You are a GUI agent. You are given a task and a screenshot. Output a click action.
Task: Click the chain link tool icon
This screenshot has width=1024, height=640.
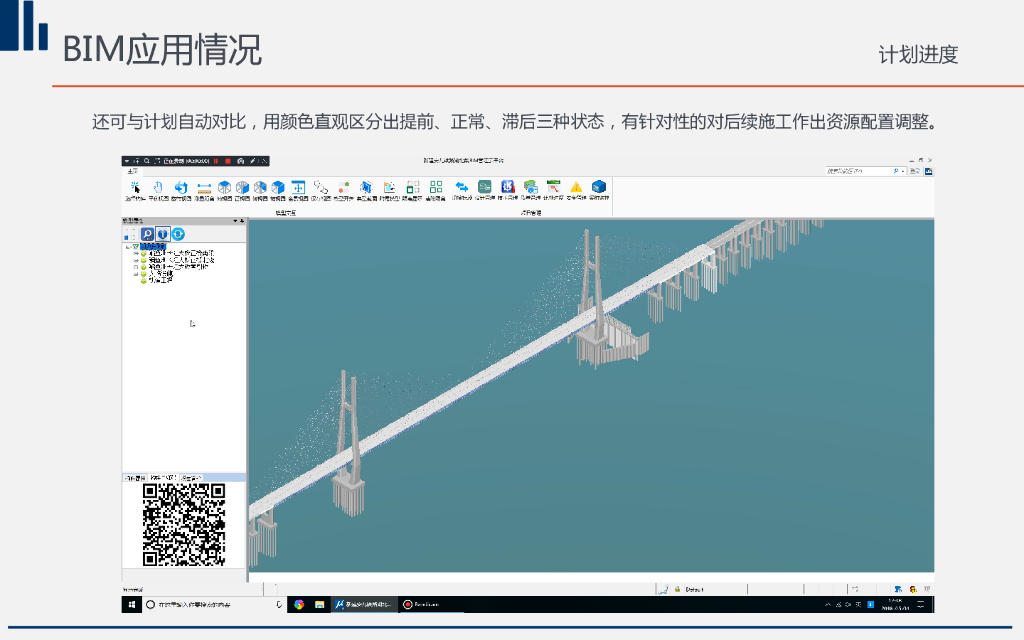320,187
